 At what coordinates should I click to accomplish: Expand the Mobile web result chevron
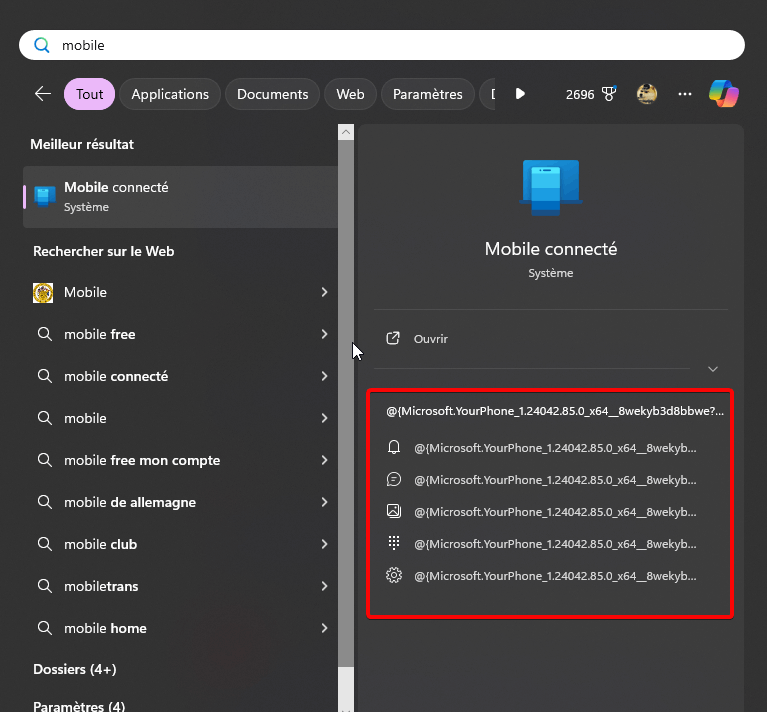324,292
